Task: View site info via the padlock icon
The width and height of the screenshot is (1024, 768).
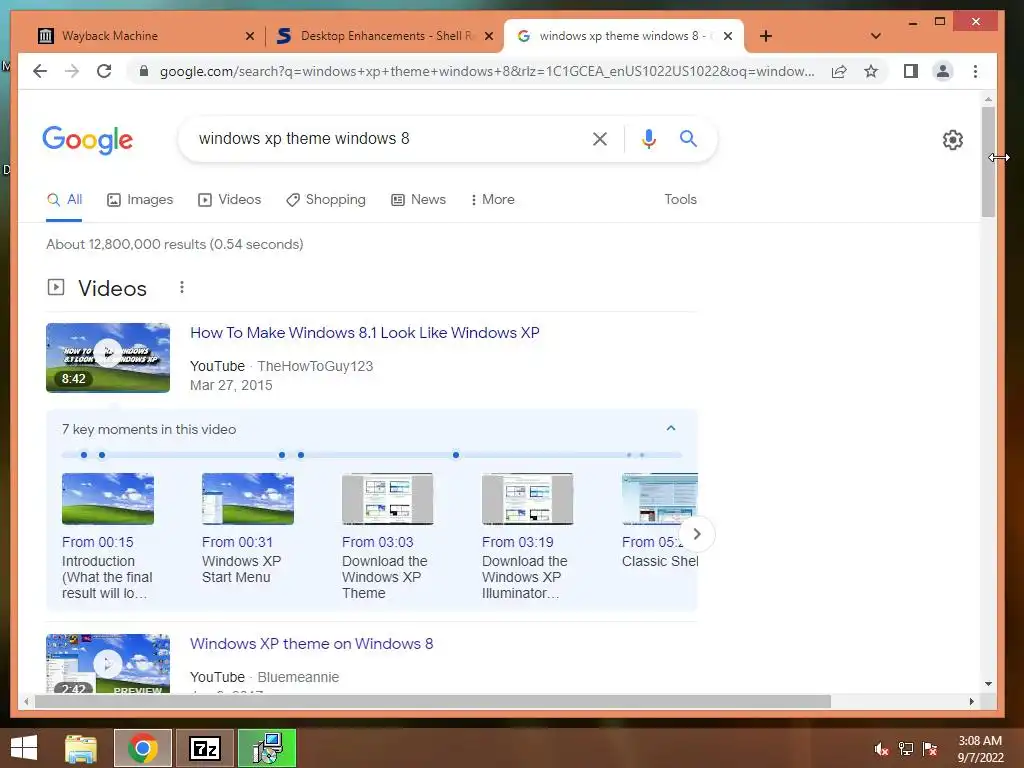Action: (x=144, y=71)
